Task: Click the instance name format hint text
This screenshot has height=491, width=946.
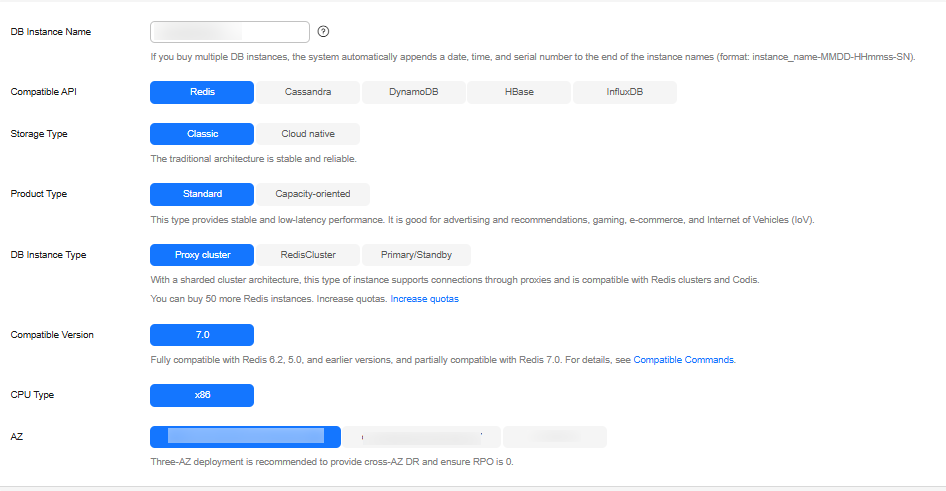Action: click(533, 57)
